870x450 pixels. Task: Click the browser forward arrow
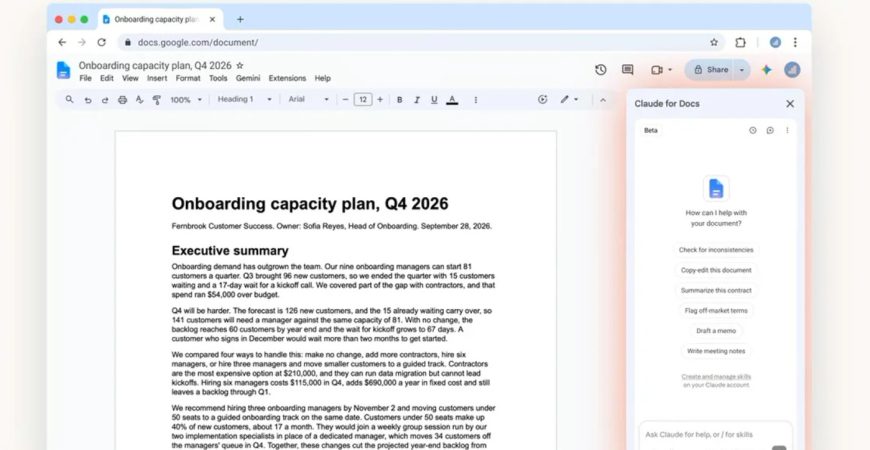pyautogui.click(x=82, y=42)
